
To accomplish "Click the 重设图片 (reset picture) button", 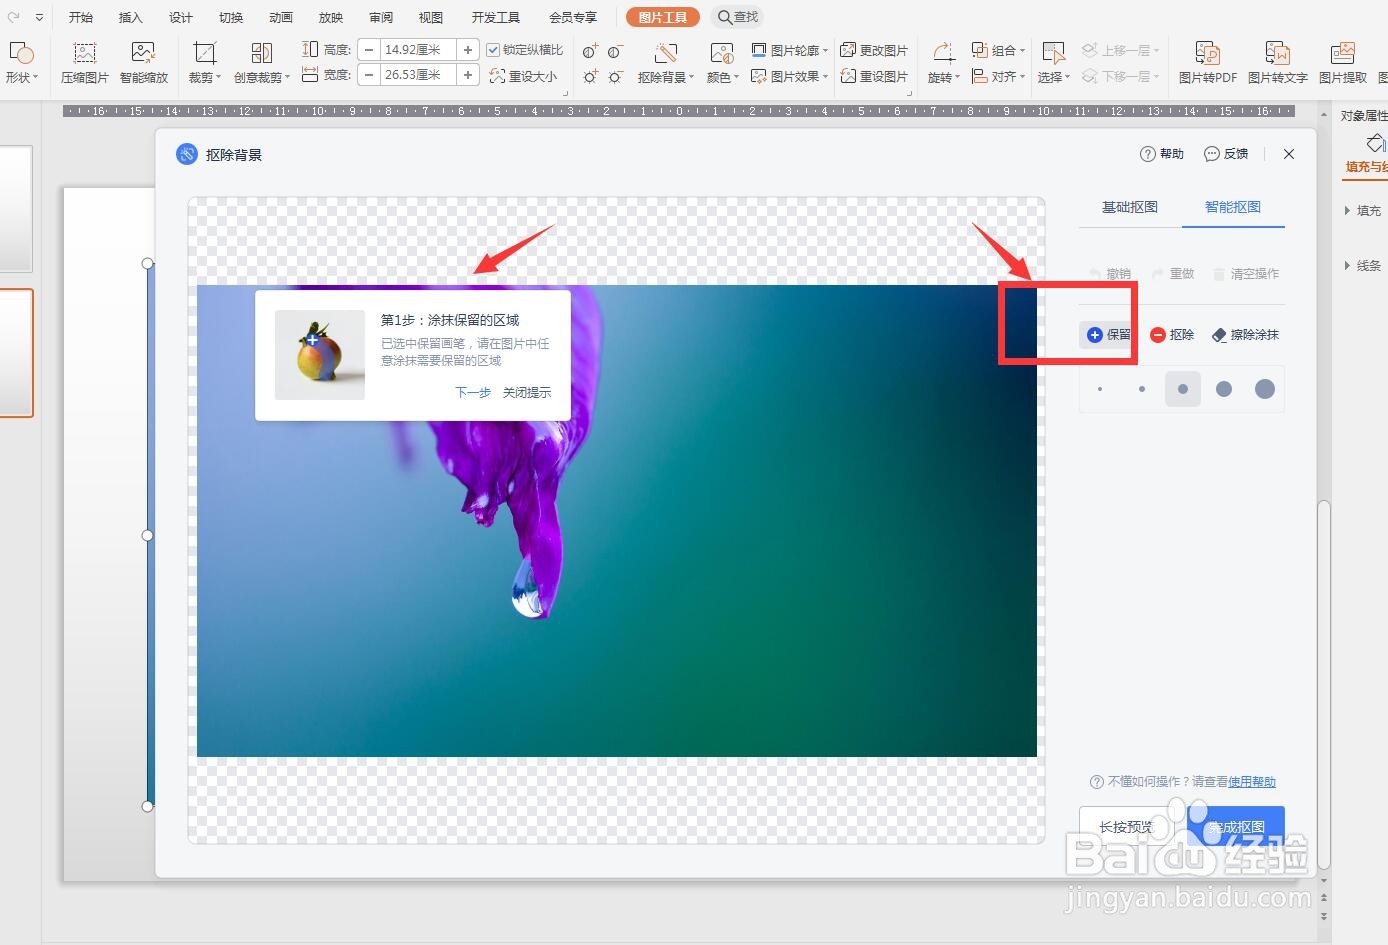I will (x=874, y=76).
